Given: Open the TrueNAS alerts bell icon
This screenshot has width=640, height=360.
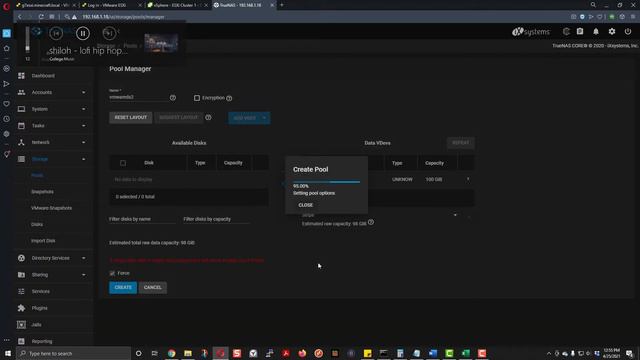Looking at the screenshot, I should (x=596, y=32).
